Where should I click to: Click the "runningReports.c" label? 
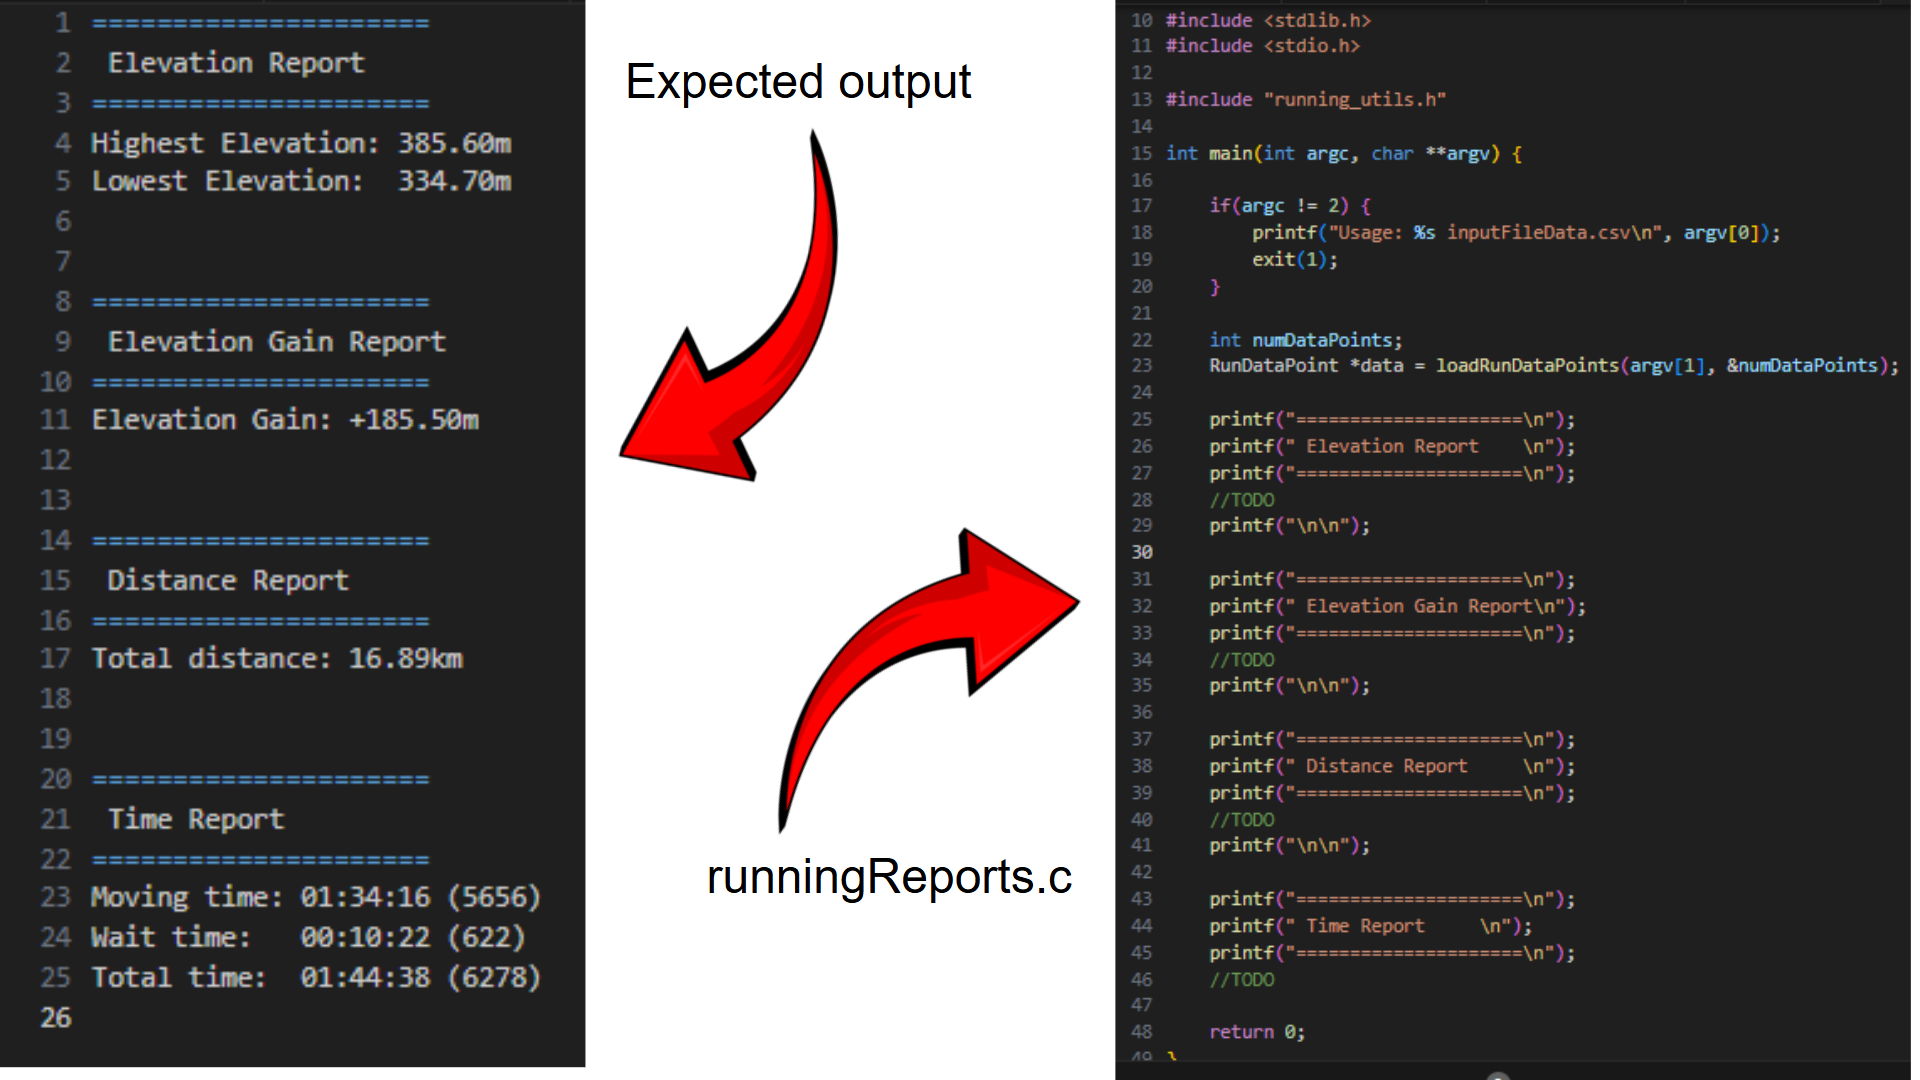tap(889, 877)
